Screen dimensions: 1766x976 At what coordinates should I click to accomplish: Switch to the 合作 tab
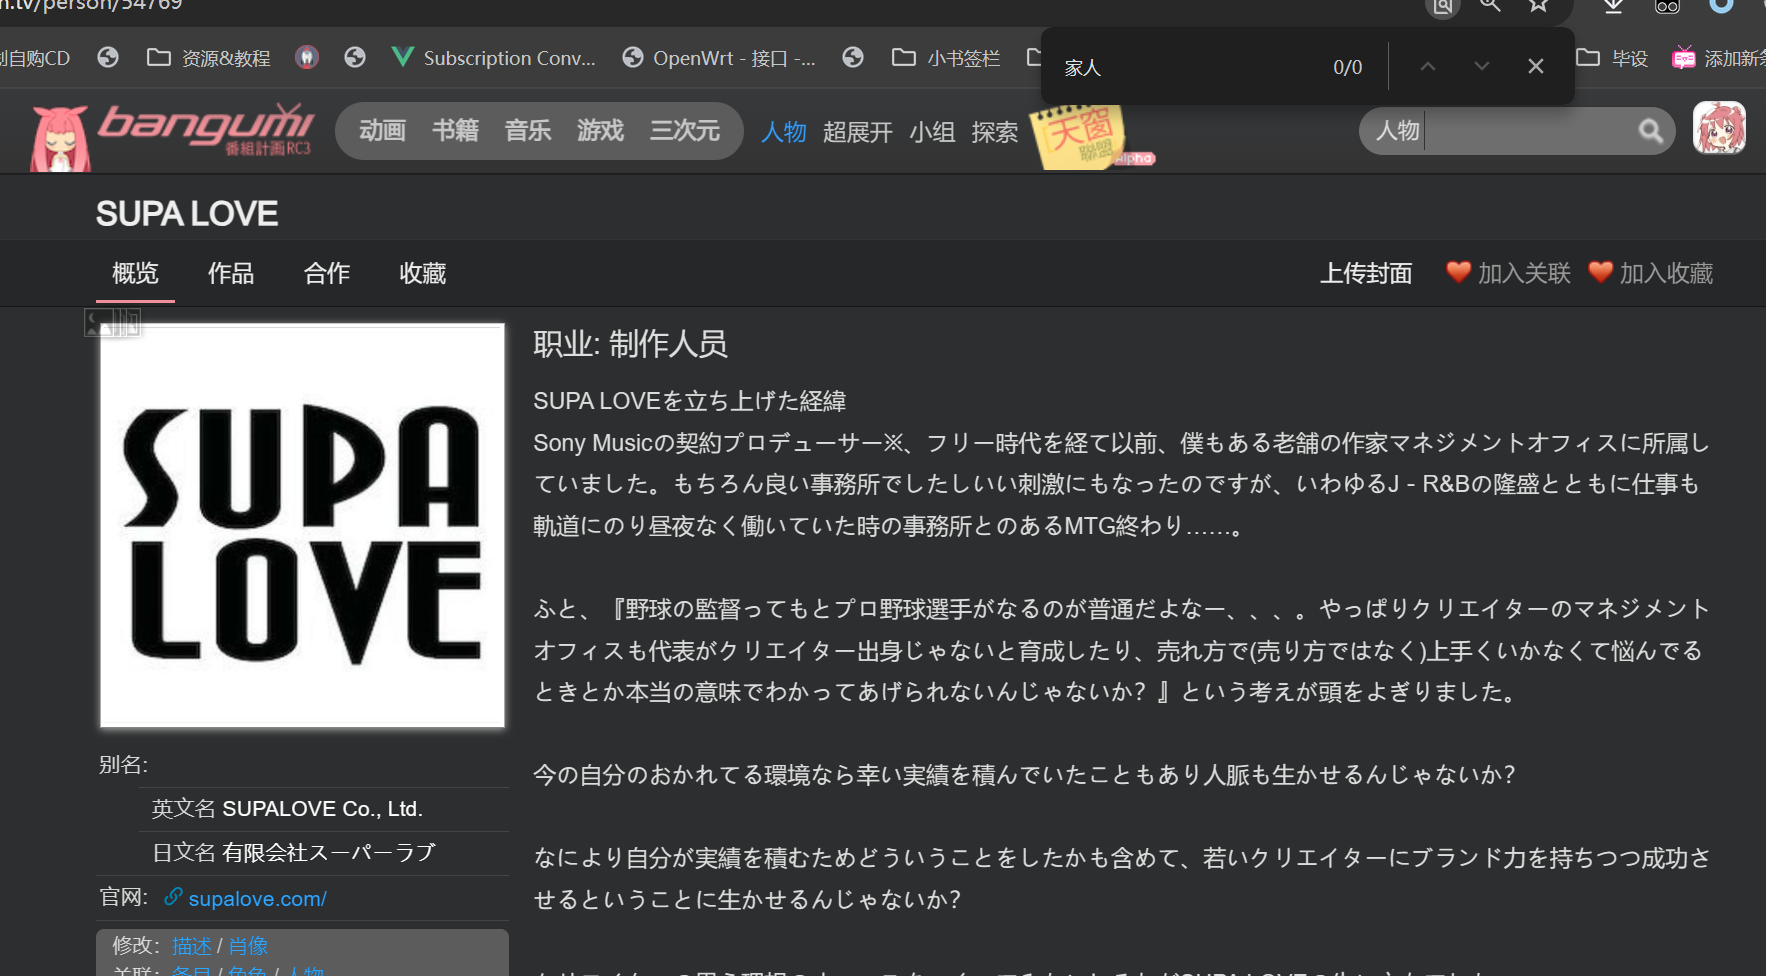coord(327,273)
